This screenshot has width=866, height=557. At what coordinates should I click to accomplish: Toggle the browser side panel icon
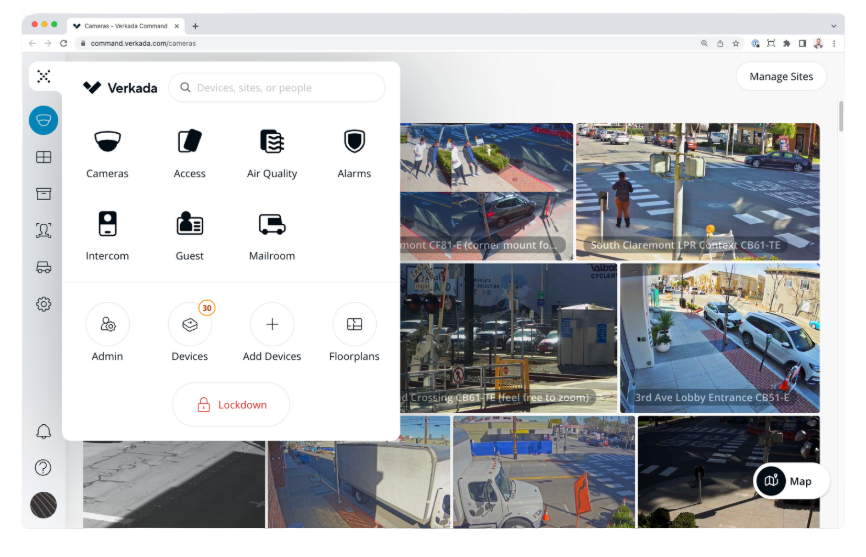[802, 43]
